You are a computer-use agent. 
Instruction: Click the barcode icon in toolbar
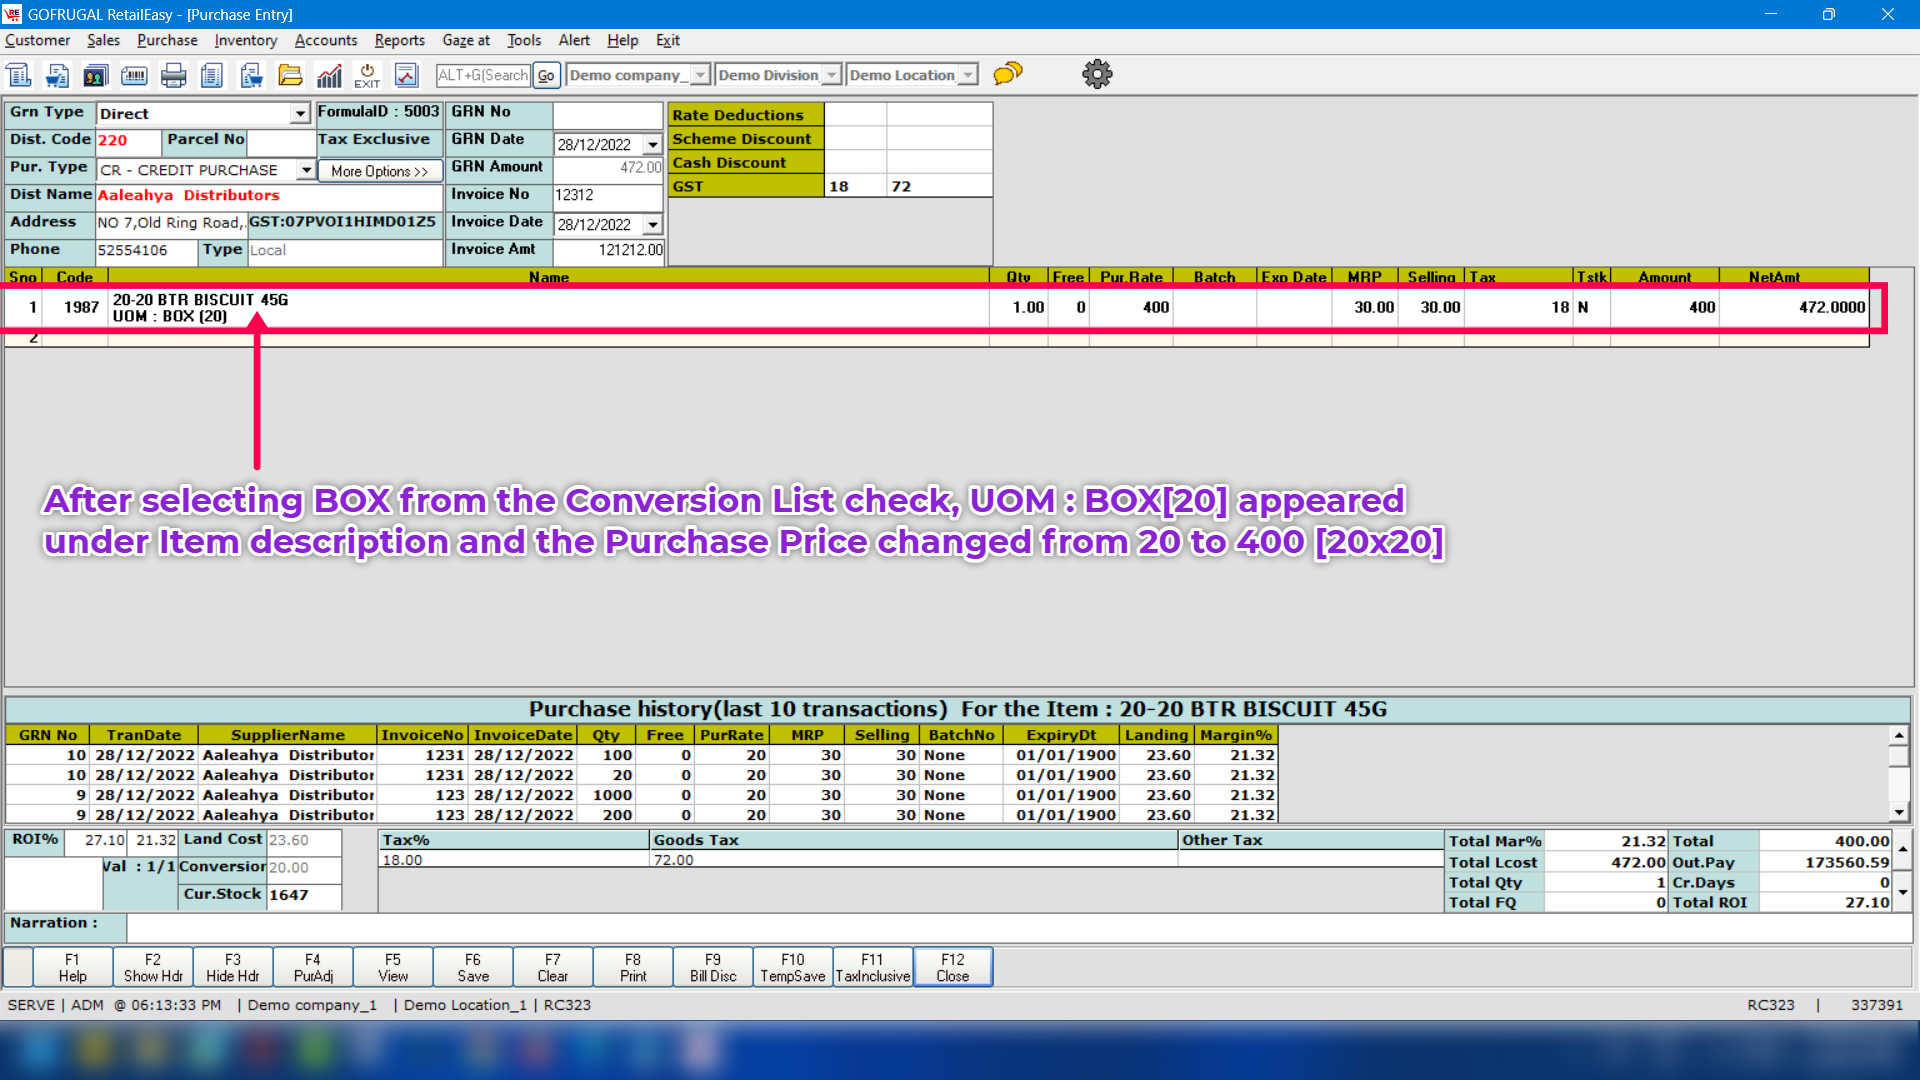point(134,75)
